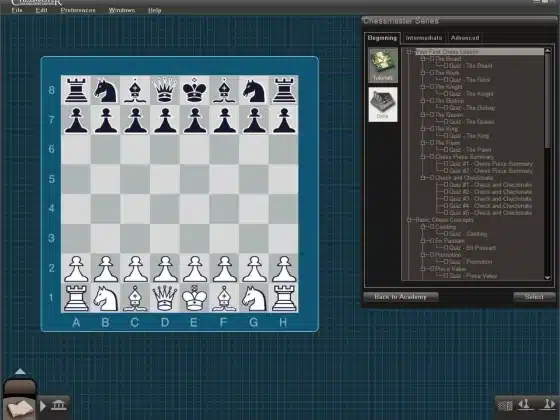This screenshot has height=420, width=560.
Task: Tick the checkbox for The Knight lesson
Action: (x=431, y=86)
